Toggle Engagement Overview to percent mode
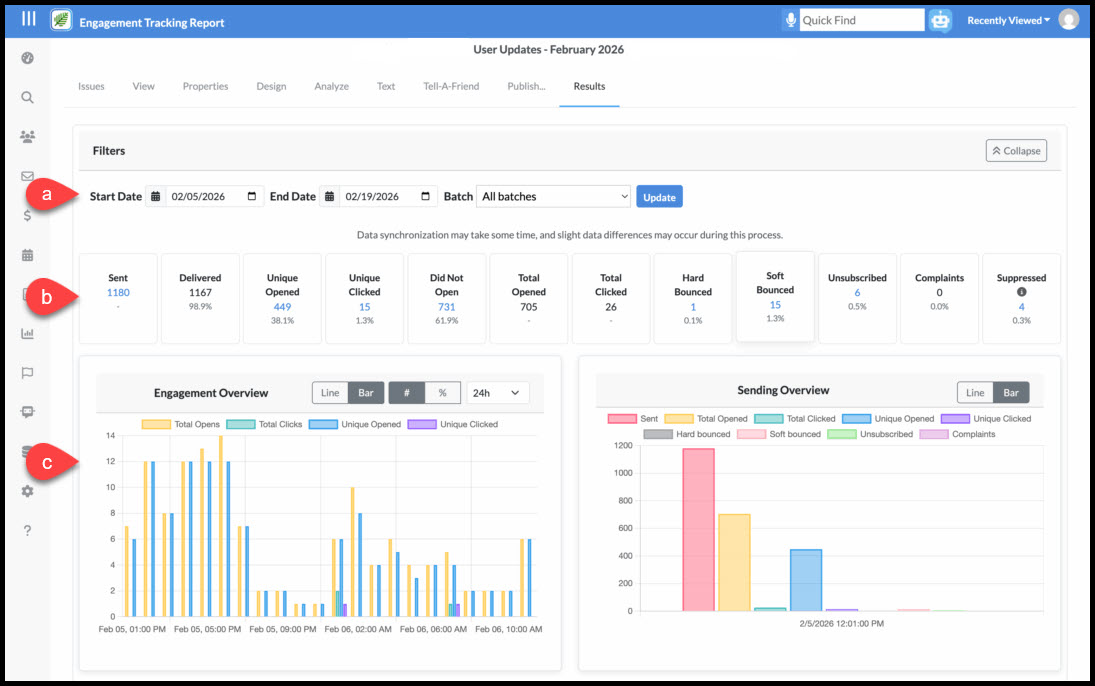The height and width of the screenshot is (686, 1095). coord(443,393)
